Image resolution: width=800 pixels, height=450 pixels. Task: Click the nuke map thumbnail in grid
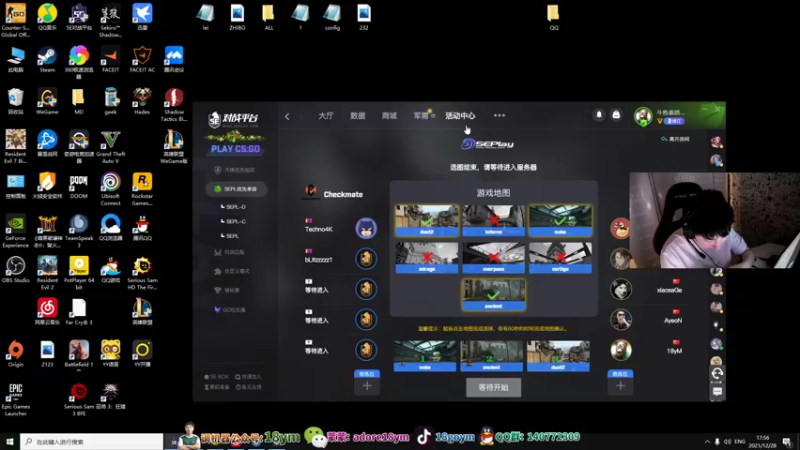click(x=560, y=220)
